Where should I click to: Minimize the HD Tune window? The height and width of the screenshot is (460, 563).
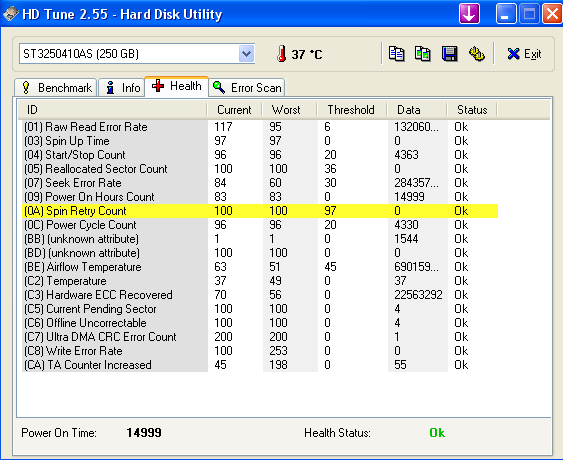[506, 14]
